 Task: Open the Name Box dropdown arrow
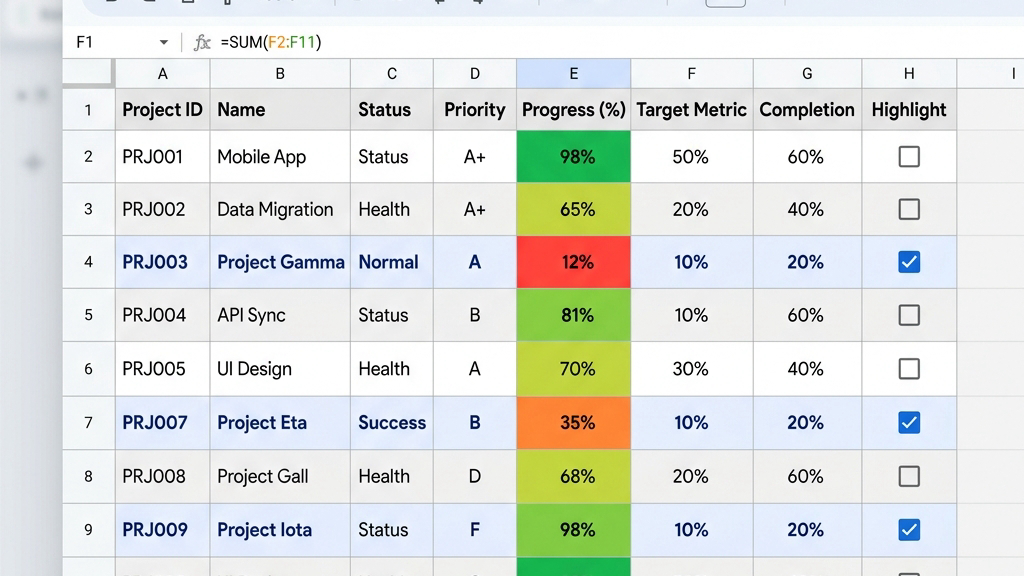[x=163, y=42]
